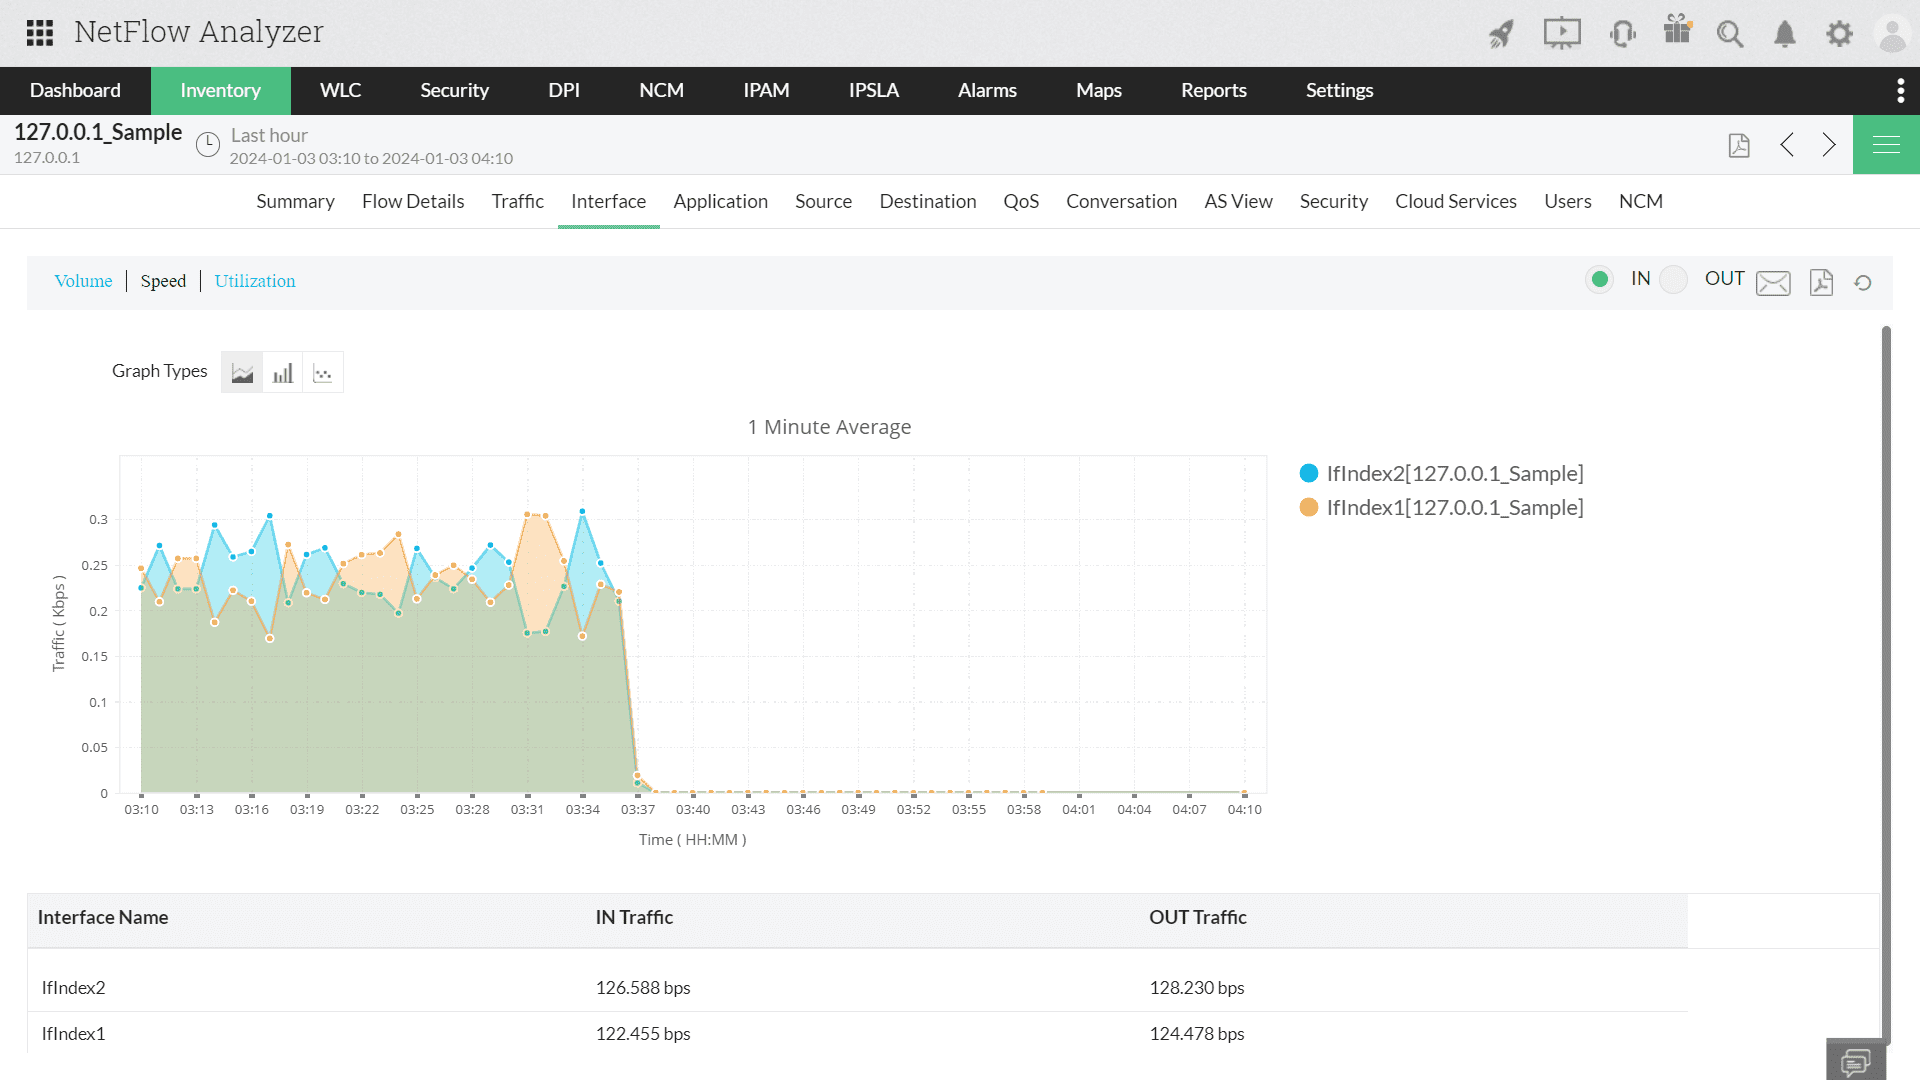This screenshot has height=1080, width=1920.
Task: Switch to Utilization view
Action: tap(255, 281)
